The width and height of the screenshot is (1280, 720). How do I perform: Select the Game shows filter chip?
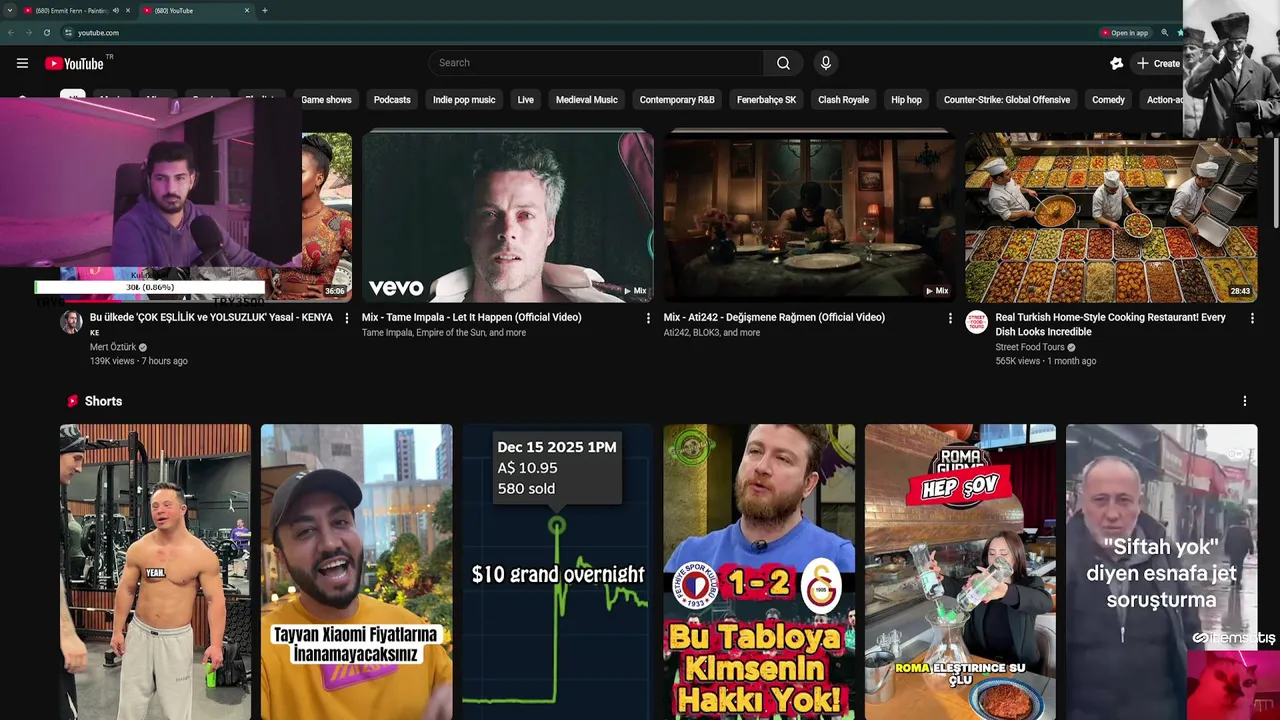click(326, 100)
